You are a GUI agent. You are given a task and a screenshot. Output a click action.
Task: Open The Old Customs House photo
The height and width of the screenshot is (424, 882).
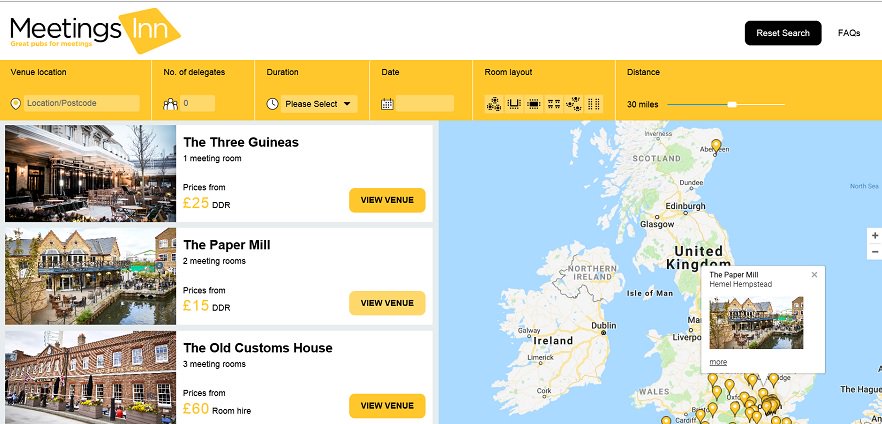tap(91, 377)
